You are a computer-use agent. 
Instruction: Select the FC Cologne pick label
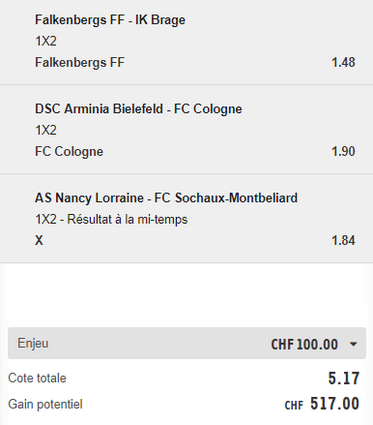[x=69, y=152]
